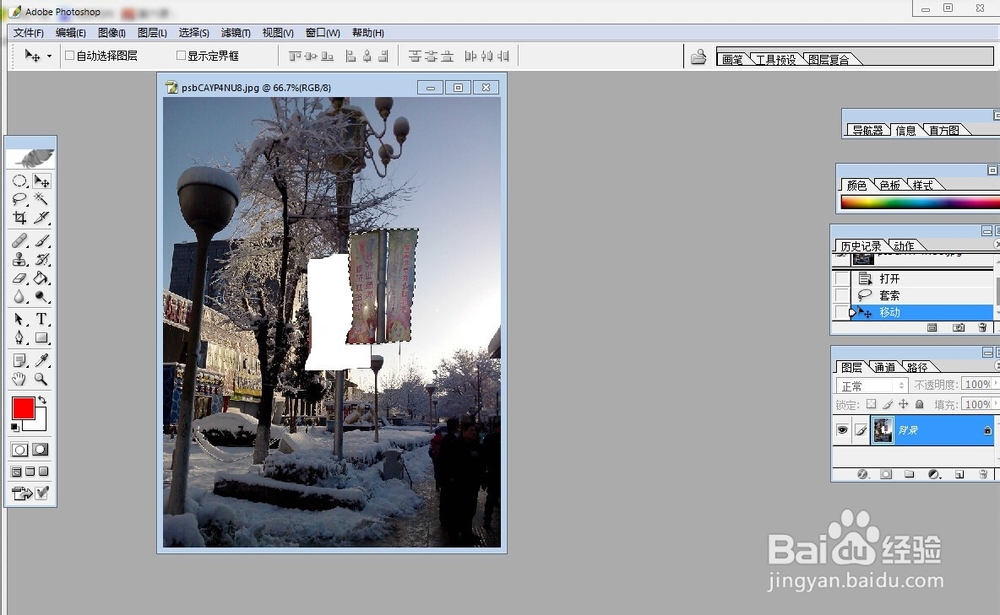This screenshot has width=1000, height=615.
Task: Select the Magic Wand tool
Action: click(x=41, y=199)
